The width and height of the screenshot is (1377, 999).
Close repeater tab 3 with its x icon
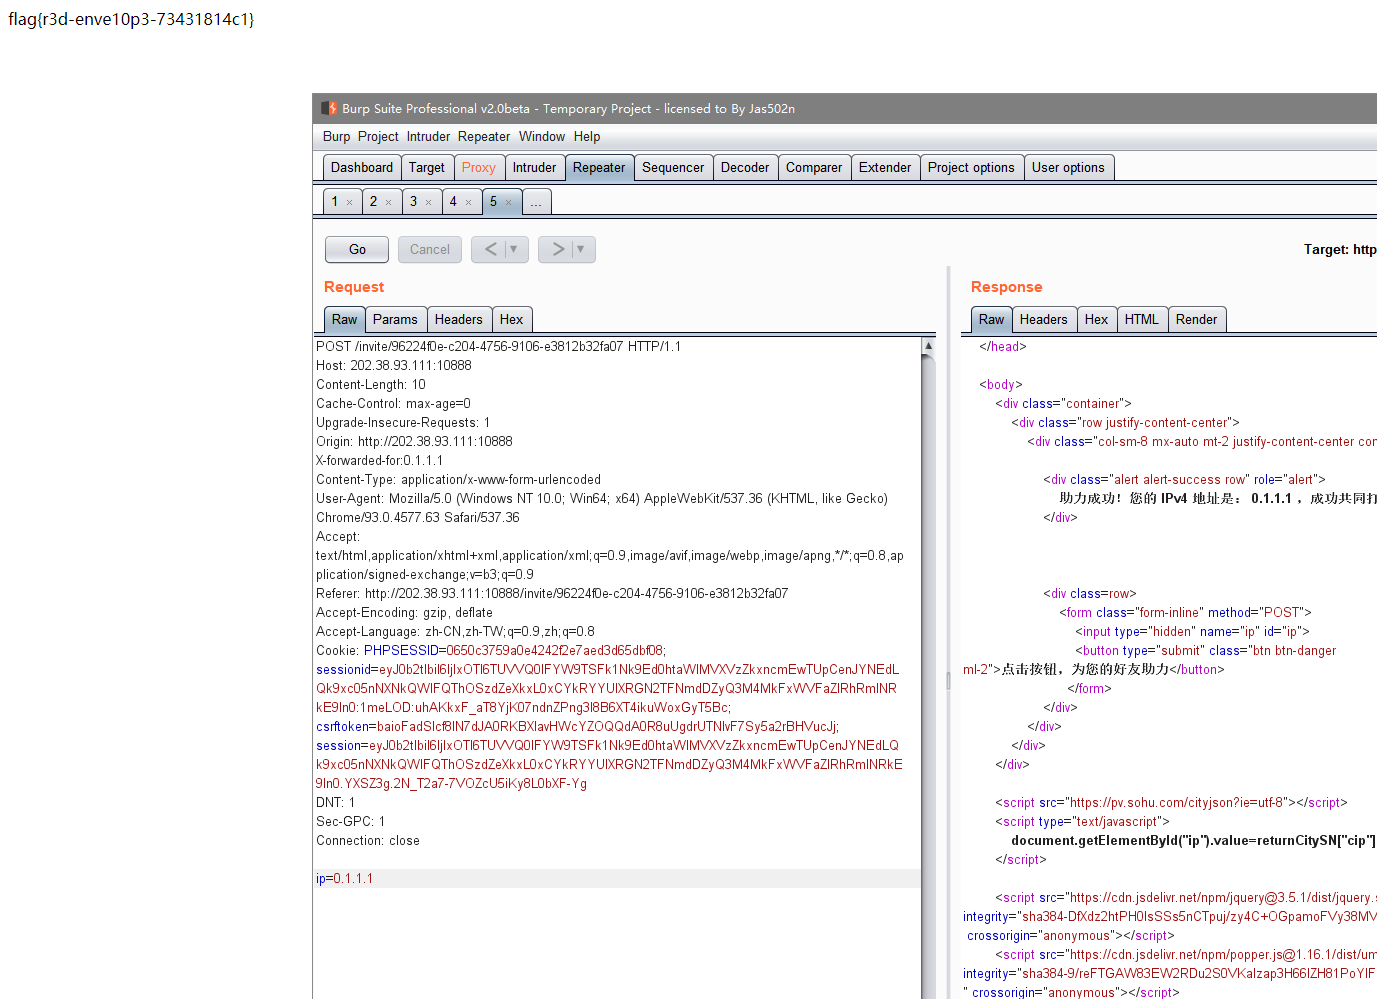(x=429, y=202)
